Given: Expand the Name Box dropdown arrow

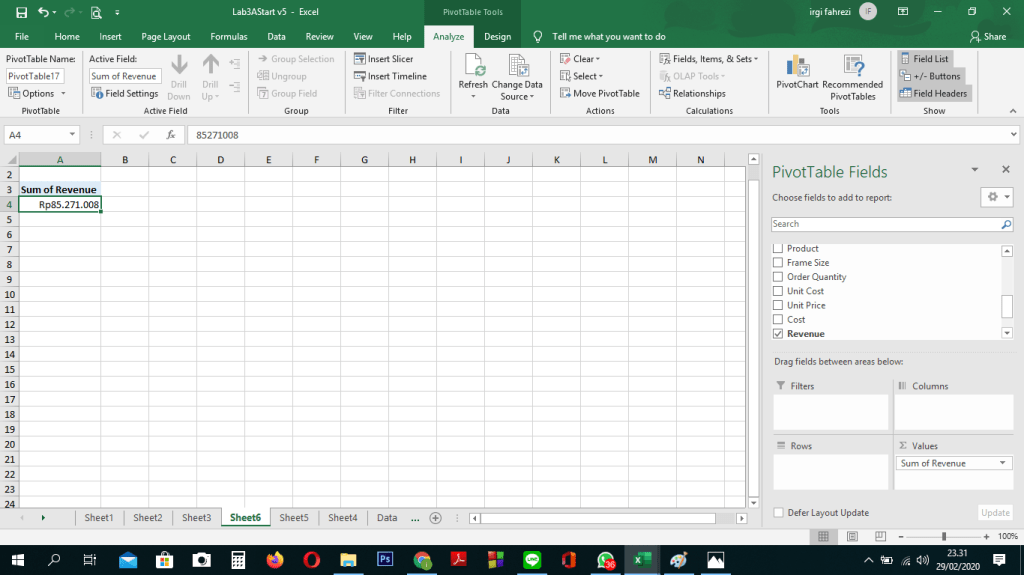Looking at the screenshot, I should (73, 135).
